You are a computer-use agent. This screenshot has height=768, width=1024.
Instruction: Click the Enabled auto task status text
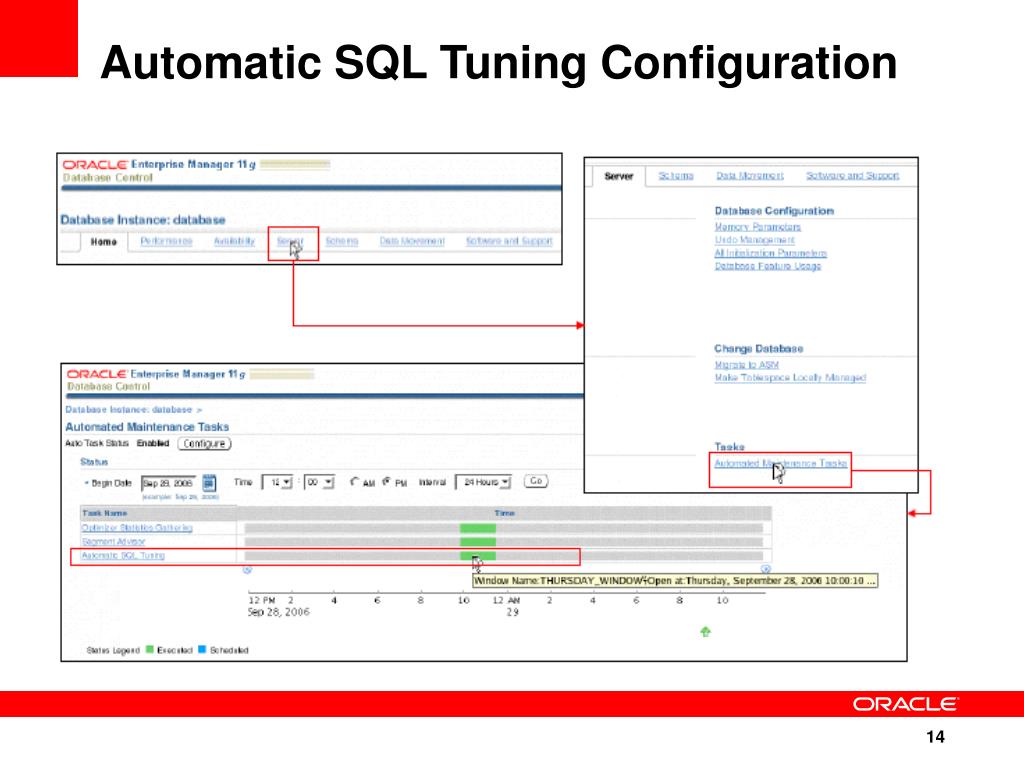pyautogui.click(x=153, y=443)
